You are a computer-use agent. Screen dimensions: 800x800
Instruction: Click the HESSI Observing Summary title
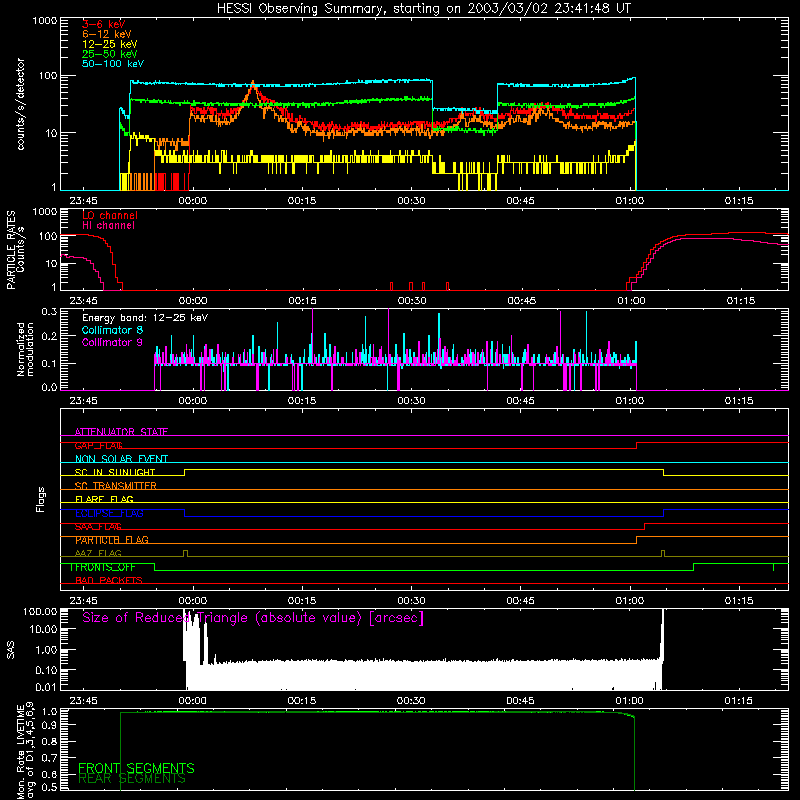pos(423,9)
